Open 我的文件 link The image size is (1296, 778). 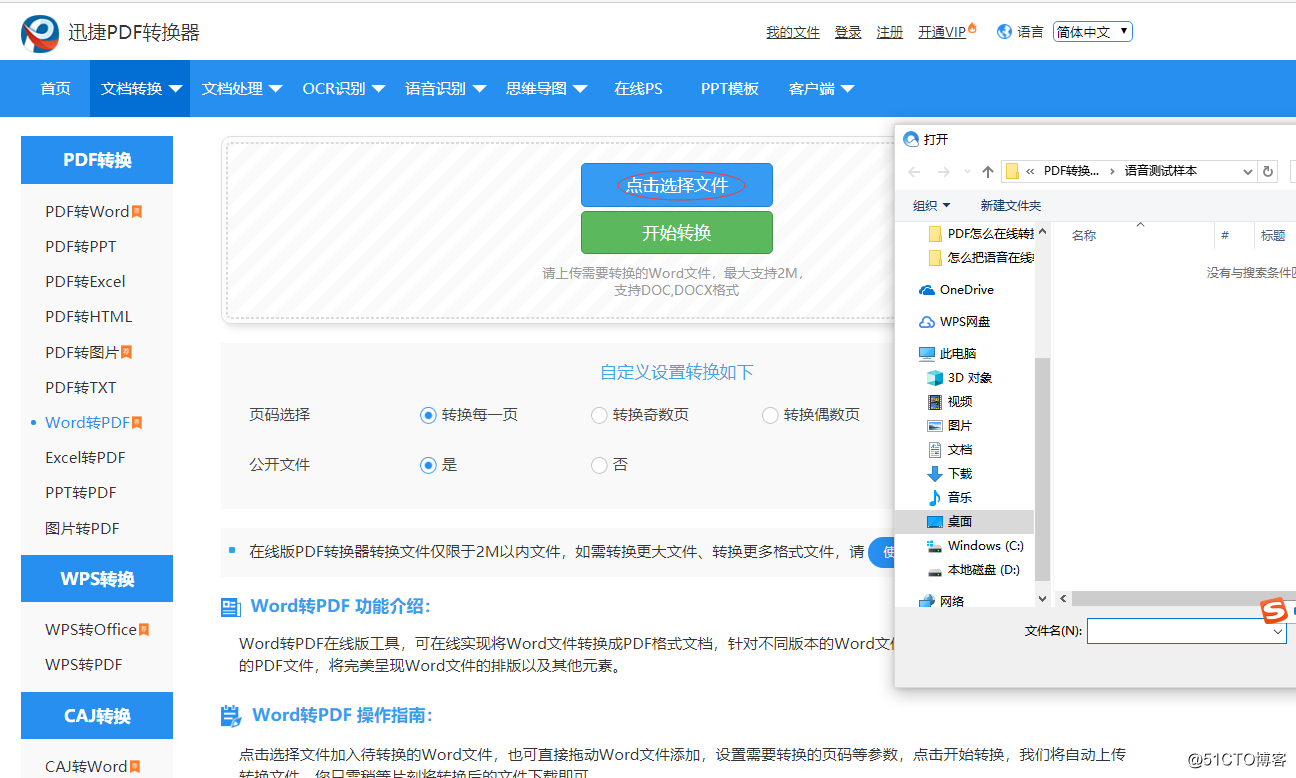tap(793, 32)
